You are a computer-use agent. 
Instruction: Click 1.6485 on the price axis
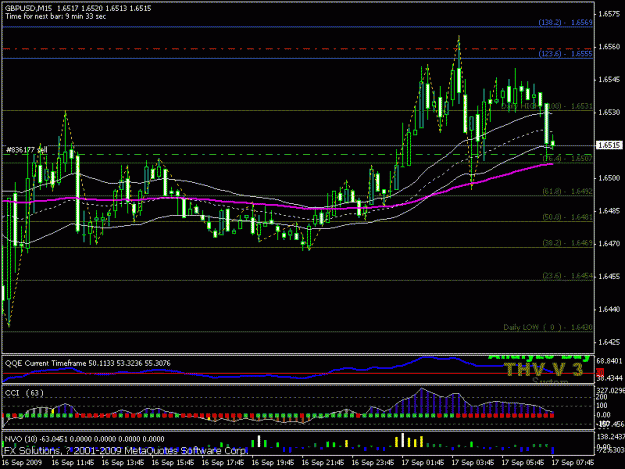tap(609, 211)
